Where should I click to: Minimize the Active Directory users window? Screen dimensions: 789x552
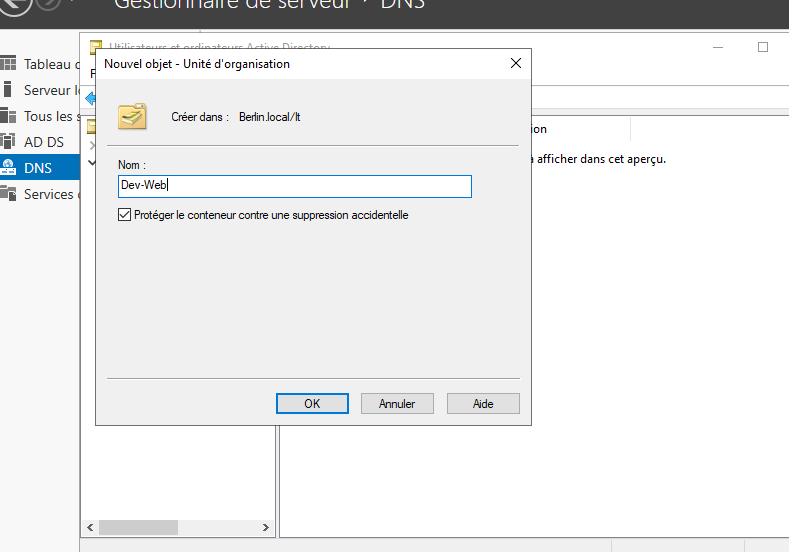coord(718,47)
